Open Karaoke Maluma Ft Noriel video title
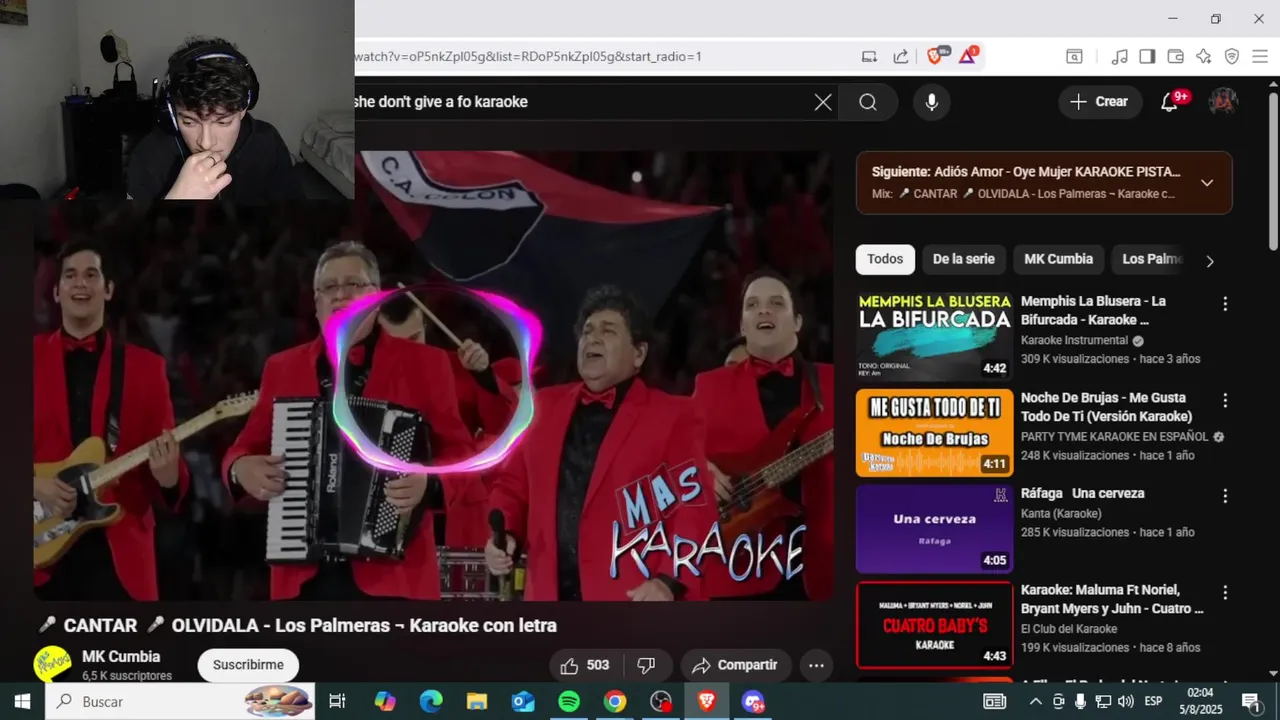1280x720 pixels. coord(1112,599)
